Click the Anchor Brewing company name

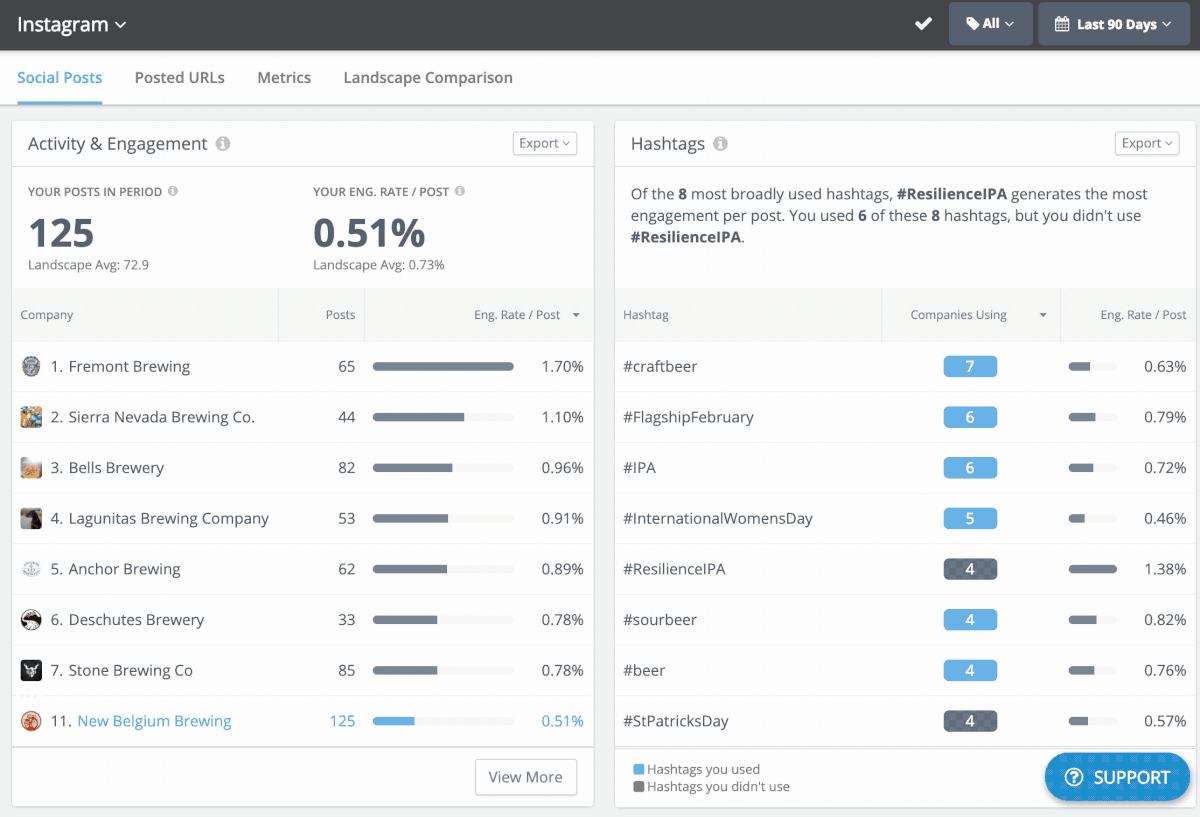point(125,569)
